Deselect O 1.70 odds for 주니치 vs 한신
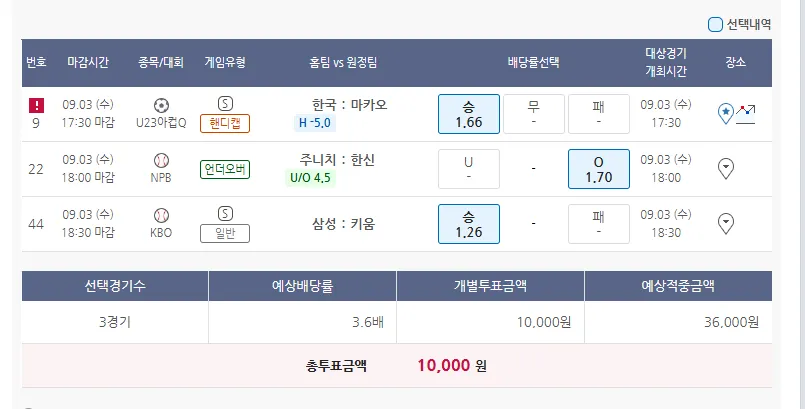 598,169
